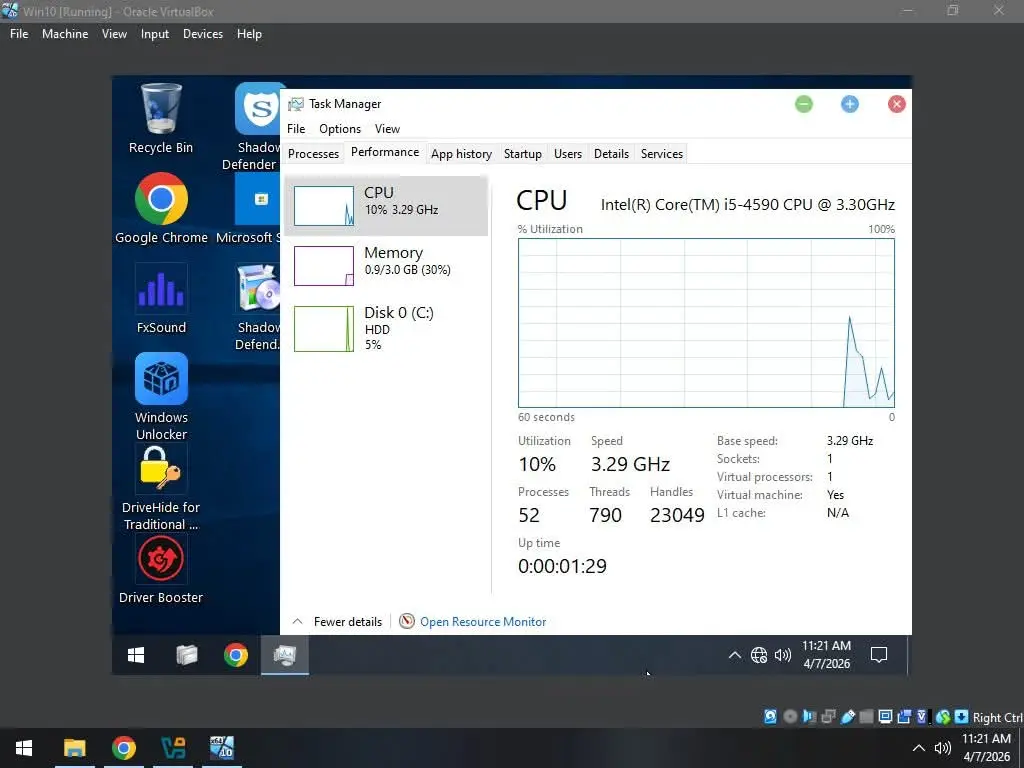
Task: Open Resource Monitor link
Action: 483,622
